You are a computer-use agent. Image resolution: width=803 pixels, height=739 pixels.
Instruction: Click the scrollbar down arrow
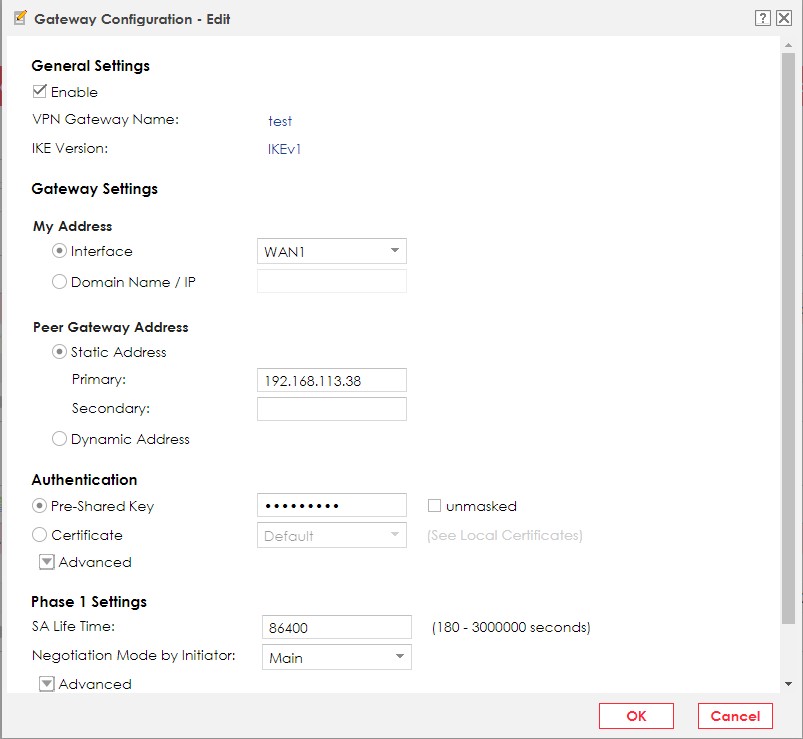tap(788, 684)
